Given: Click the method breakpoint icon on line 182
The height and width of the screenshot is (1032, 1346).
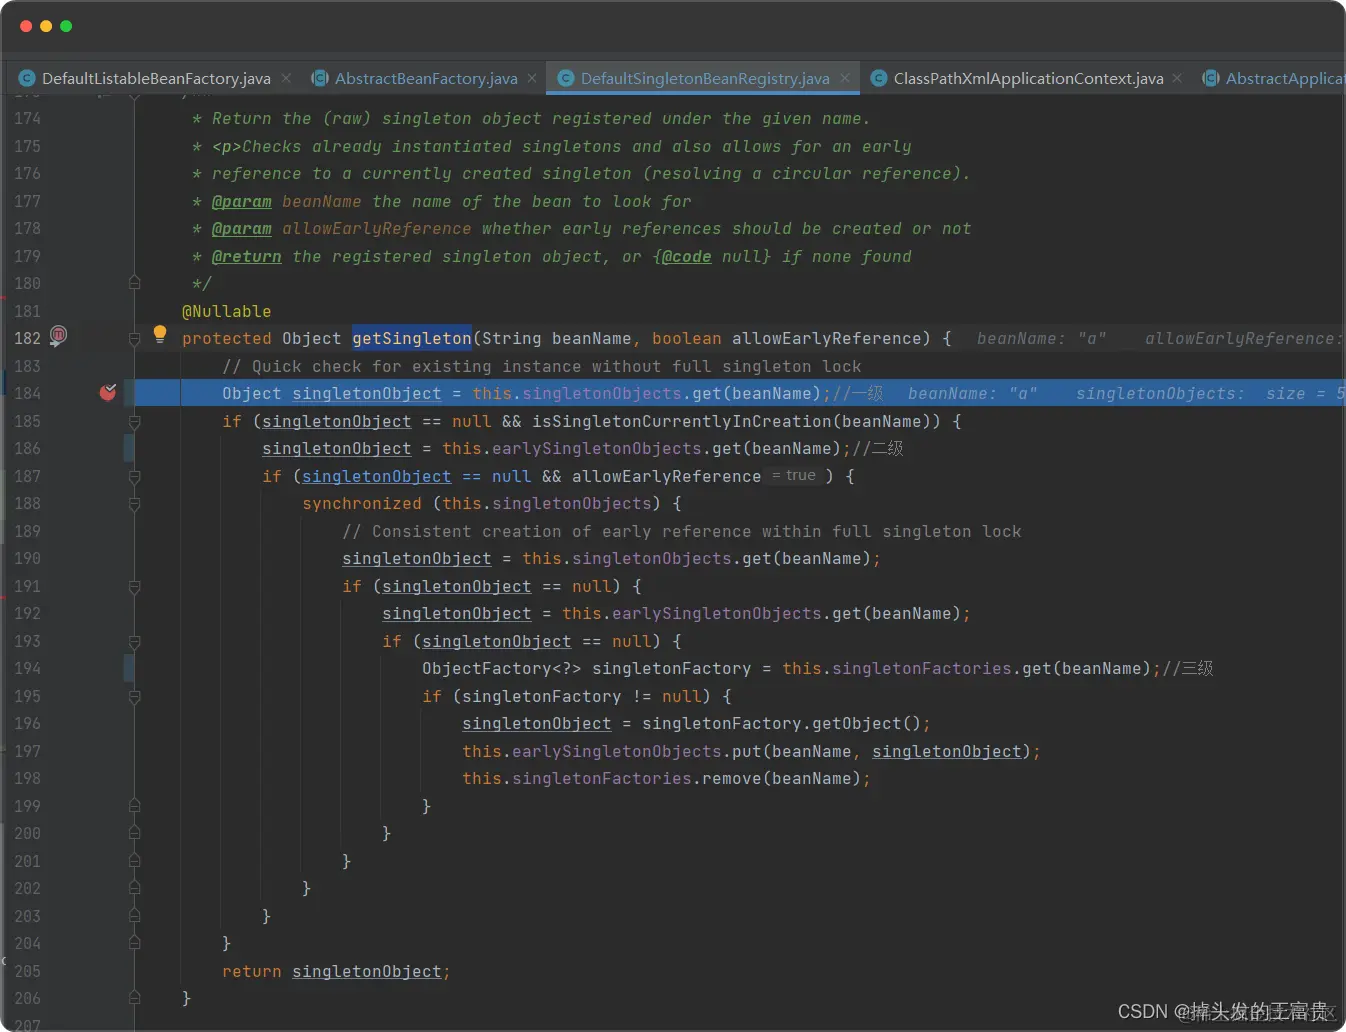Looking at the screenshot, I should [58, 336].
